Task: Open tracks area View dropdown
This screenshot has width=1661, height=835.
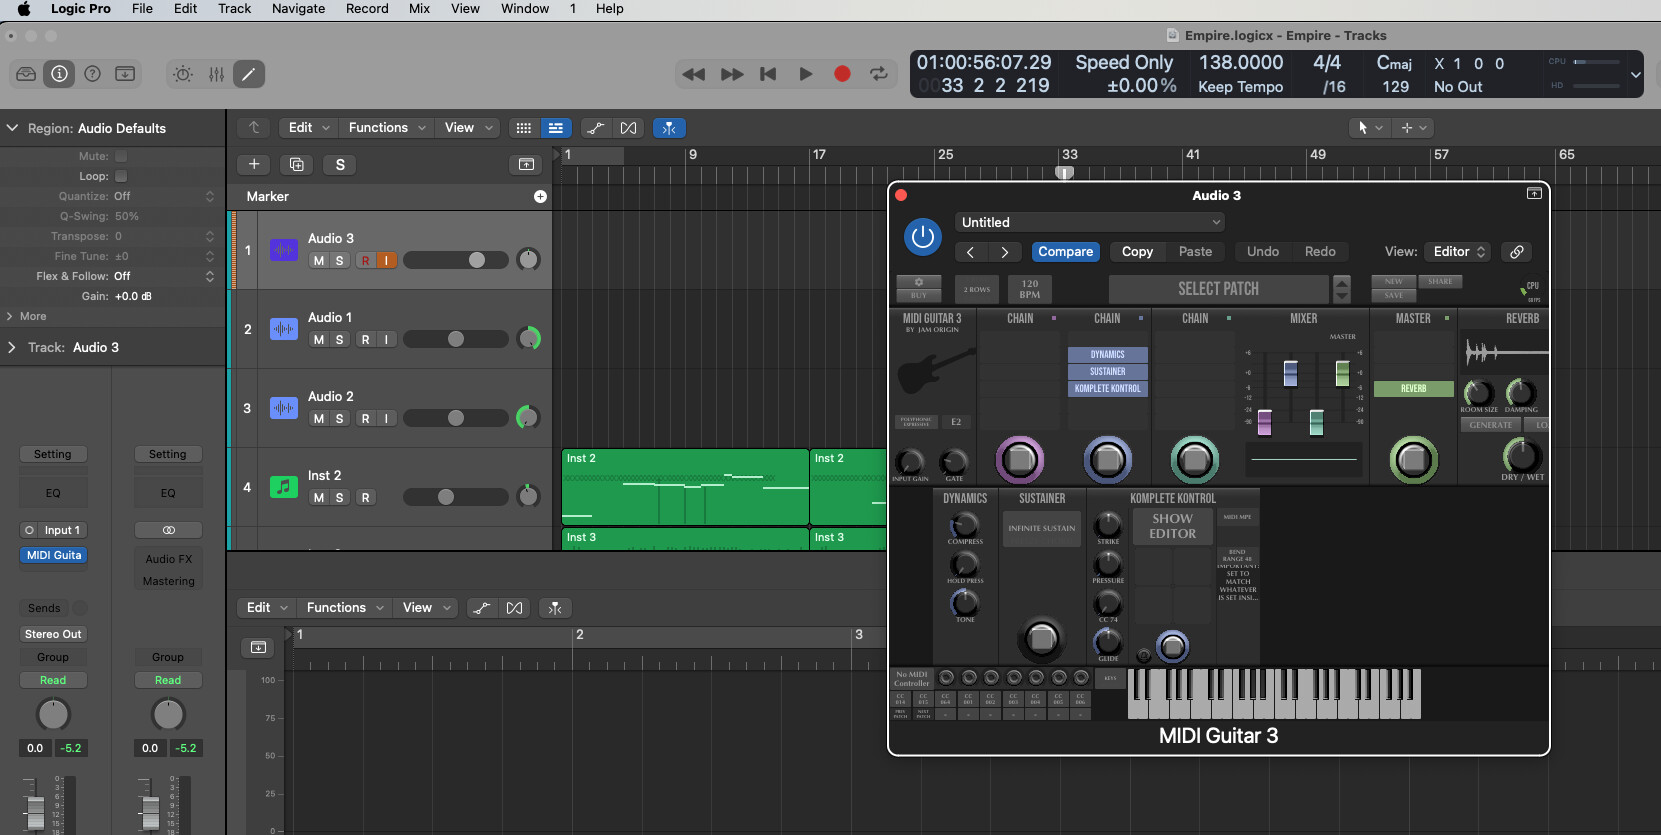Action: point(469,128)
